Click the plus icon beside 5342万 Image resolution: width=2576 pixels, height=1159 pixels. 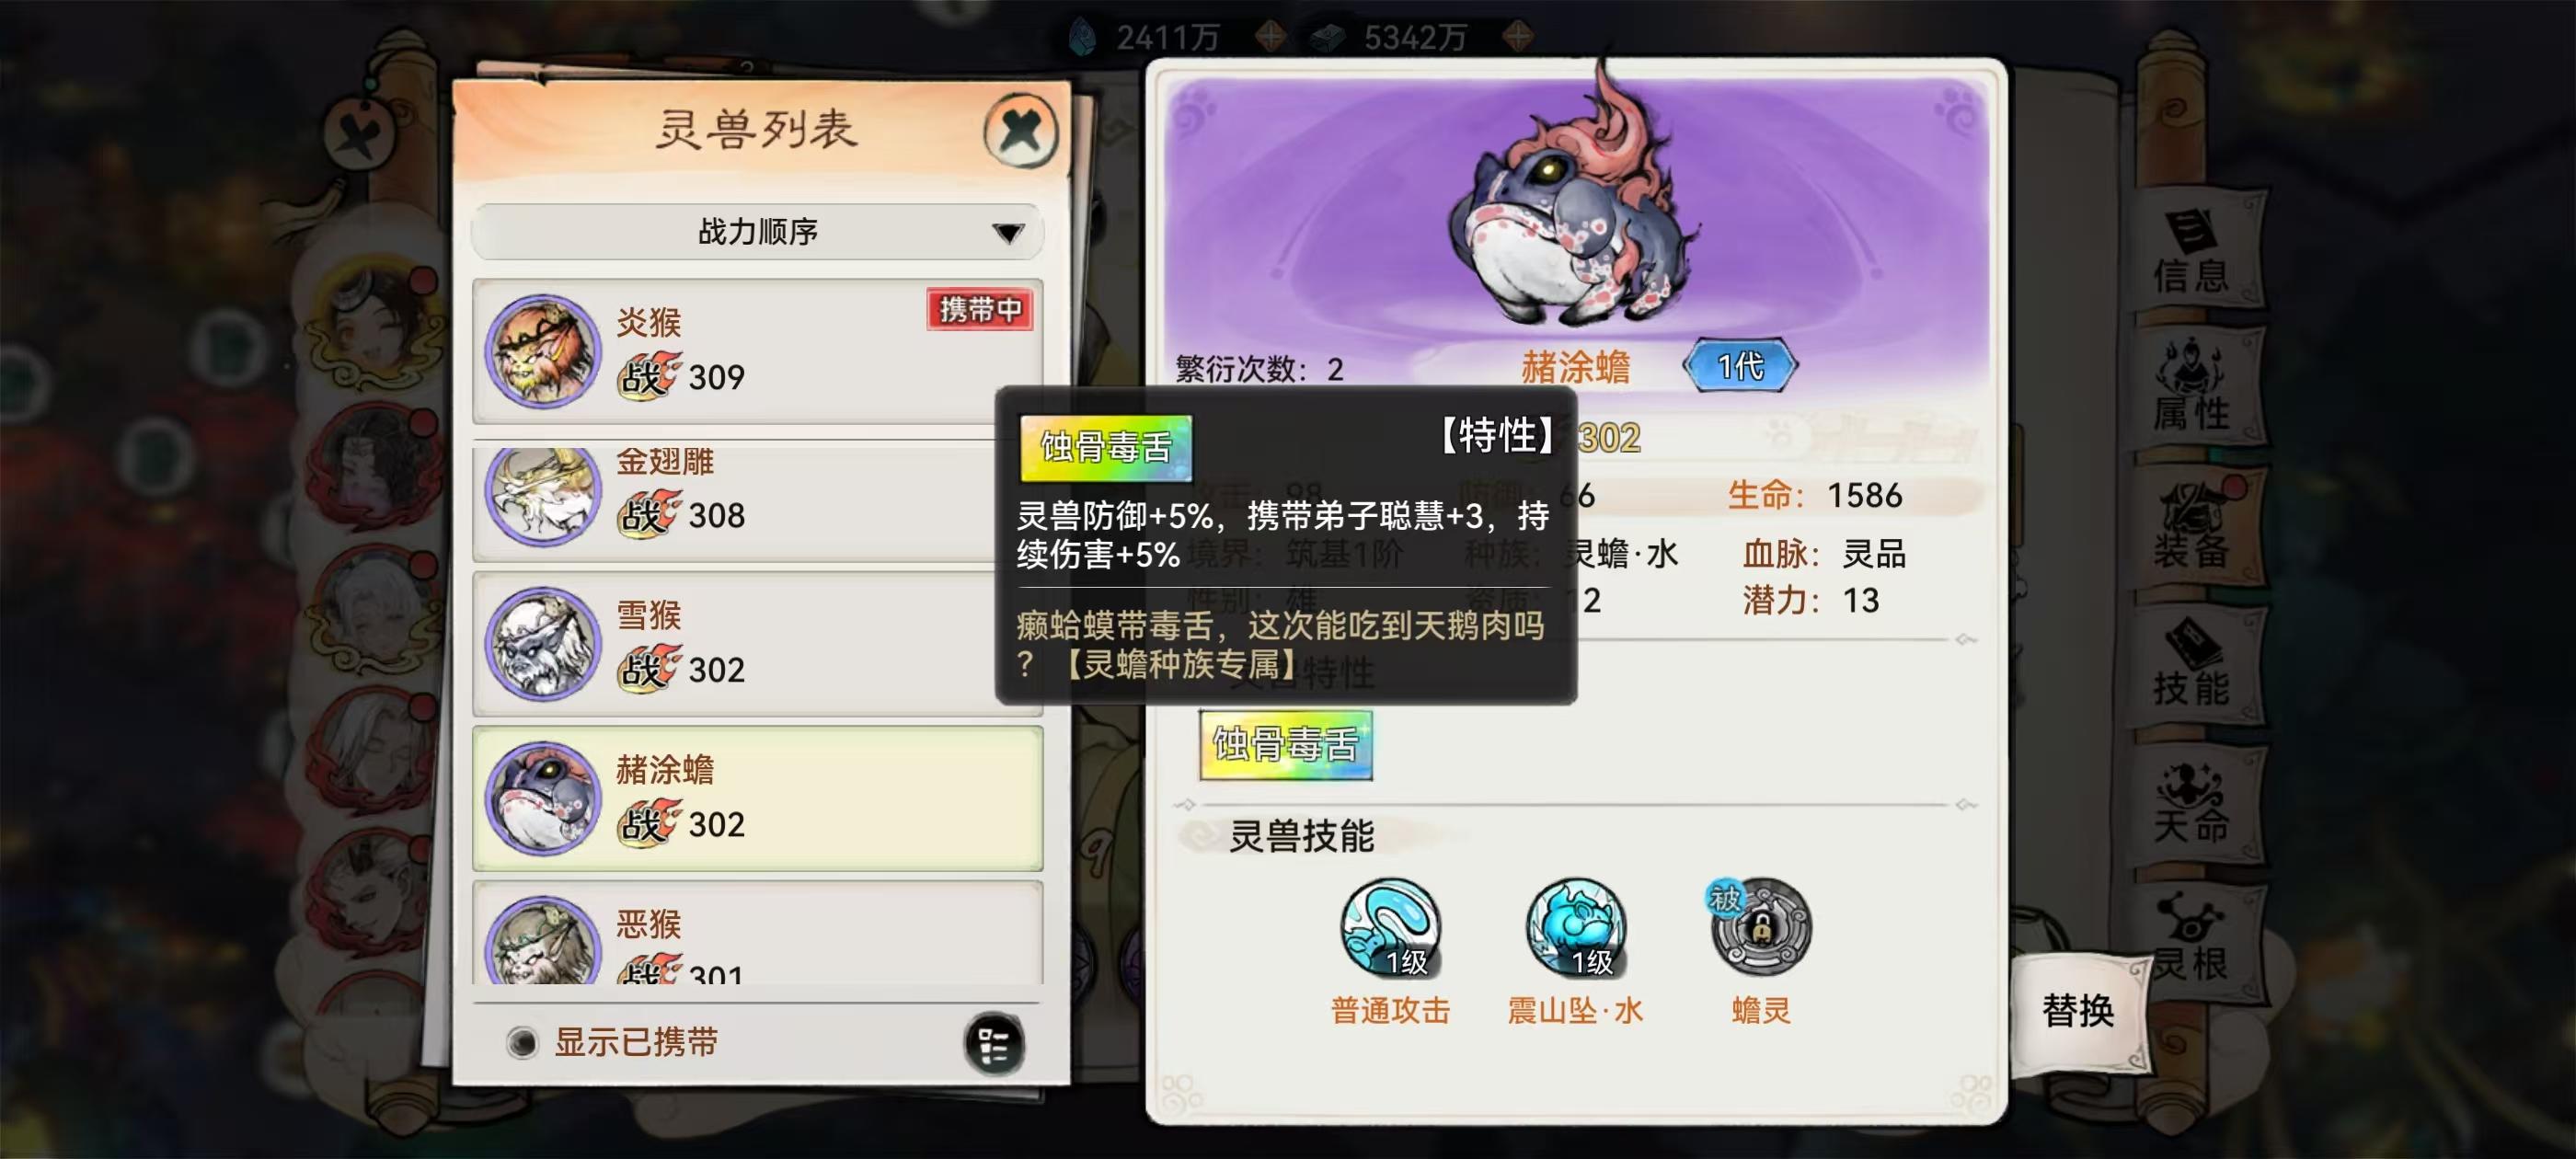click(1518, 37)
